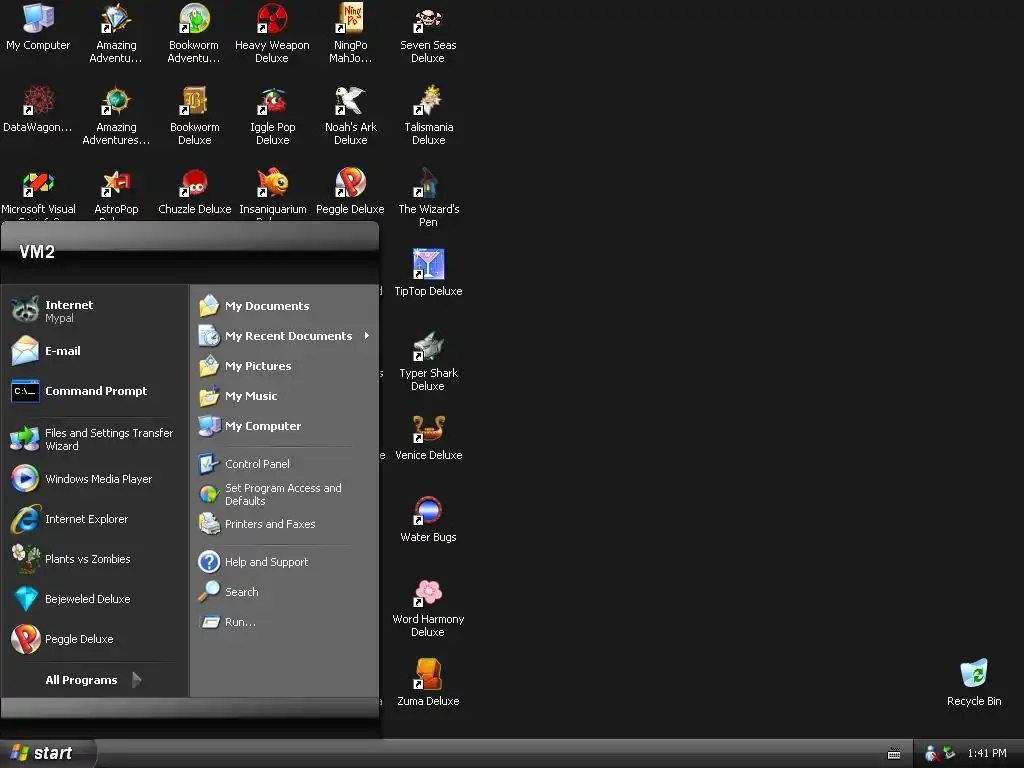Open the NingPo MahJong desktop shortcut
Screen dimensions: 1024x768
(351, 33)
